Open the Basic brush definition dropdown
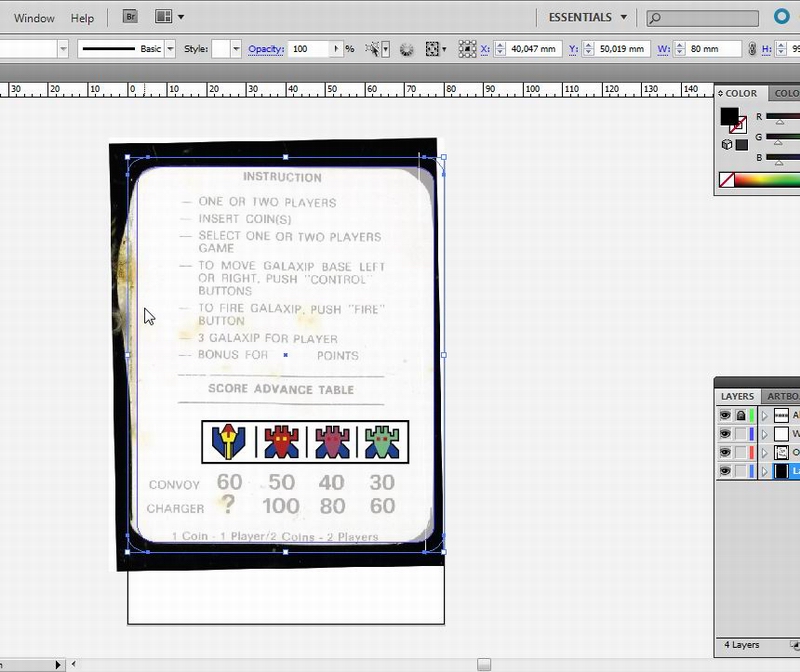Image resolution: width=800 pixels, height=672 pixels. click(x=170, y=49)
